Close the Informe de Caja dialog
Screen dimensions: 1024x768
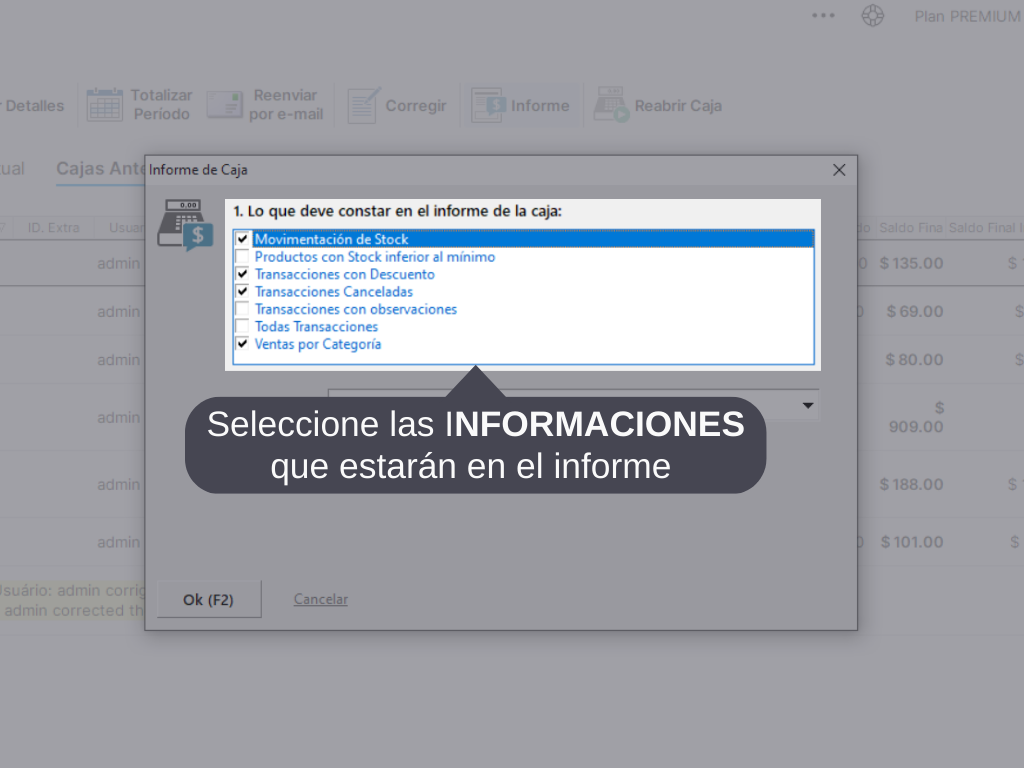(839, 170)
